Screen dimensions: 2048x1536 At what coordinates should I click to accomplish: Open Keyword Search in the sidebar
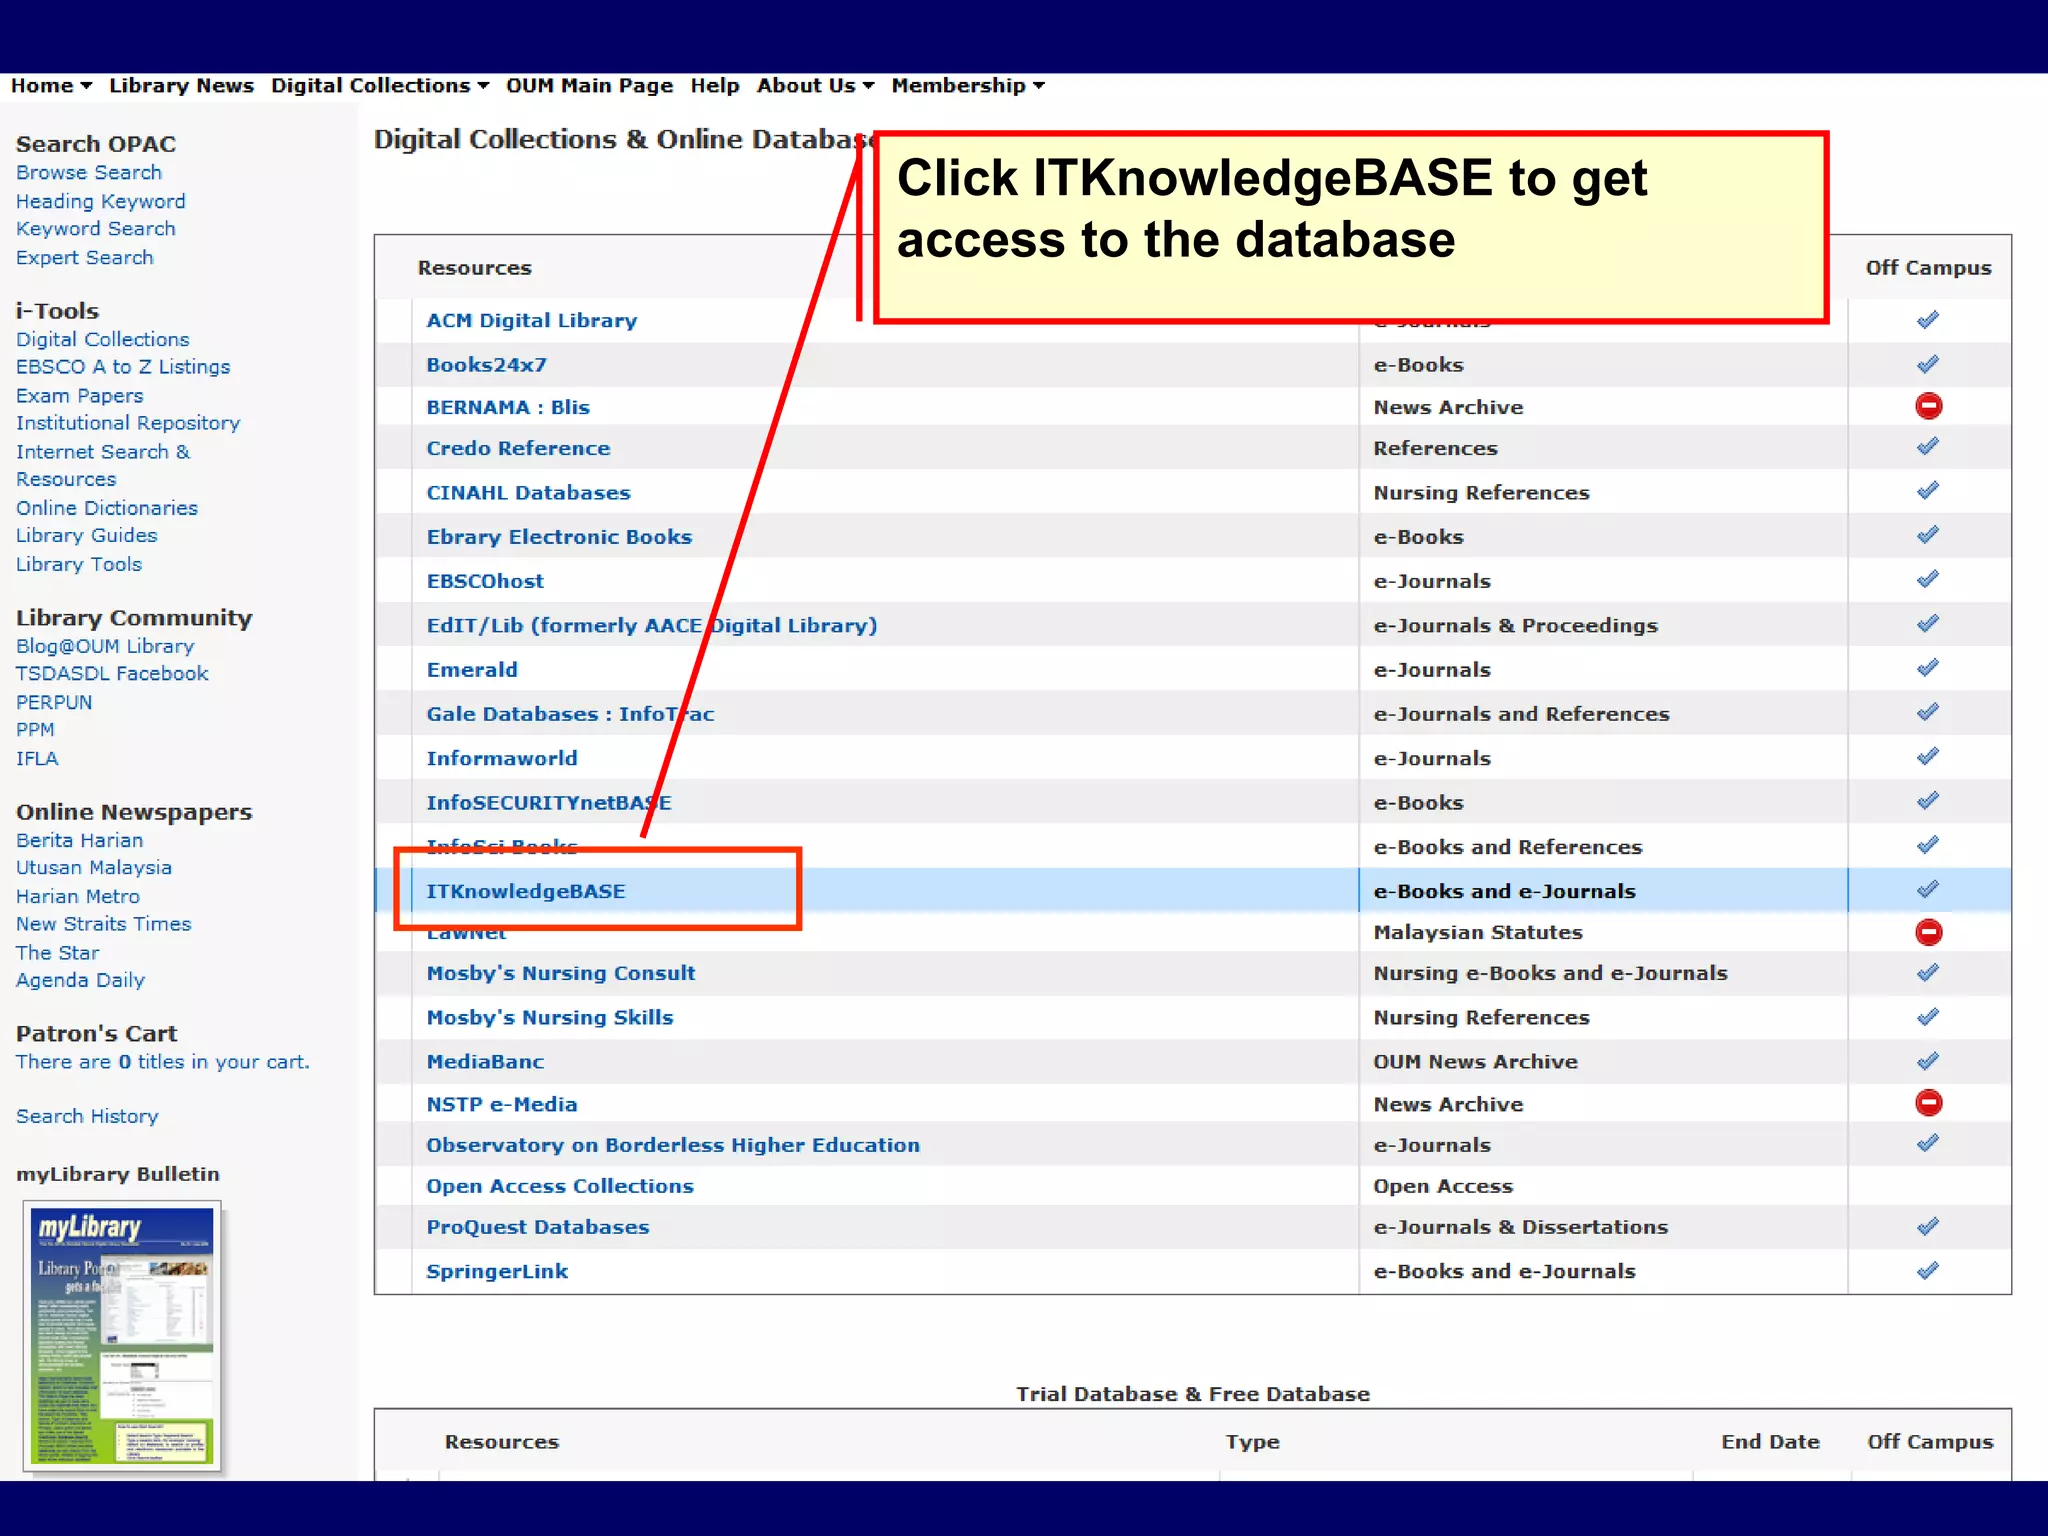(96, 229)
